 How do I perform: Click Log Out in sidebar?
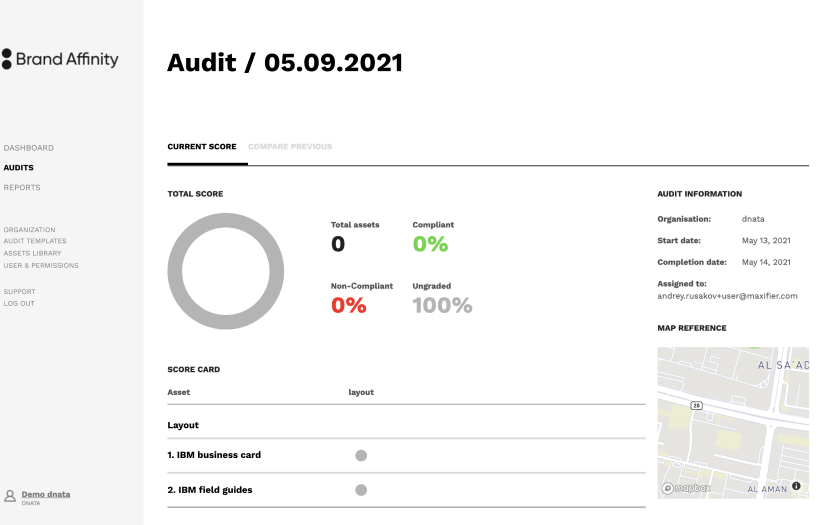(x=19, y=304)
